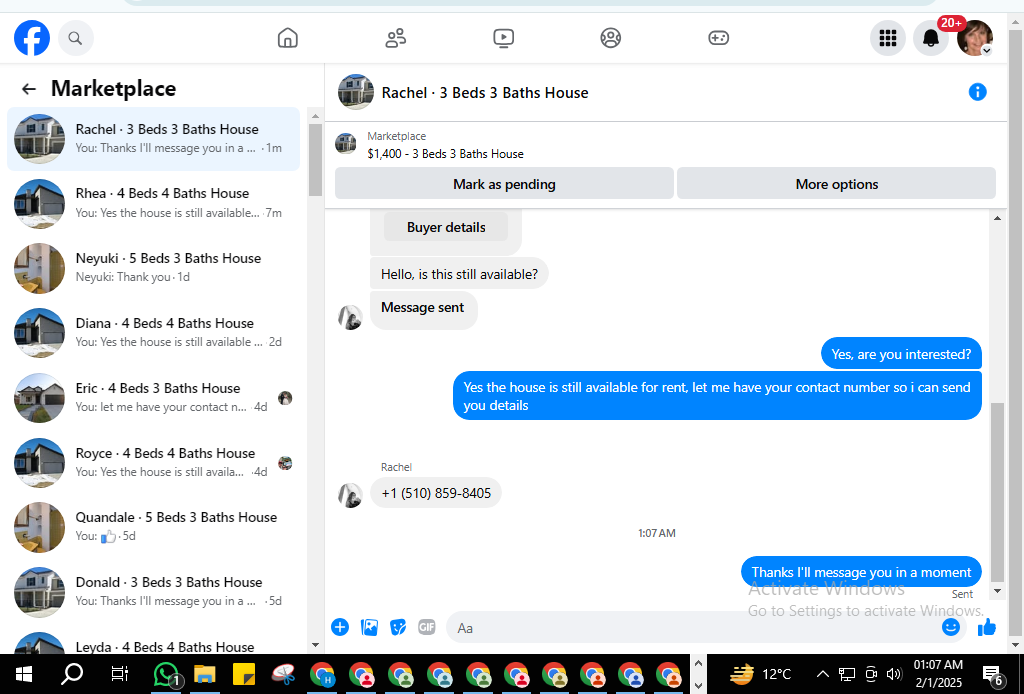Image resolution: width=1024 pixels, height=694 pixels.
Task: Click Mark as pending button
Action: point(504,184)
